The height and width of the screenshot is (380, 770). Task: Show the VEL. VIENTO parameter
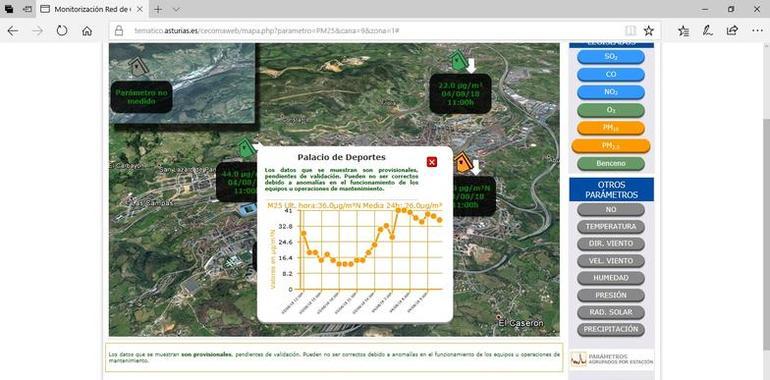(611, 261)
